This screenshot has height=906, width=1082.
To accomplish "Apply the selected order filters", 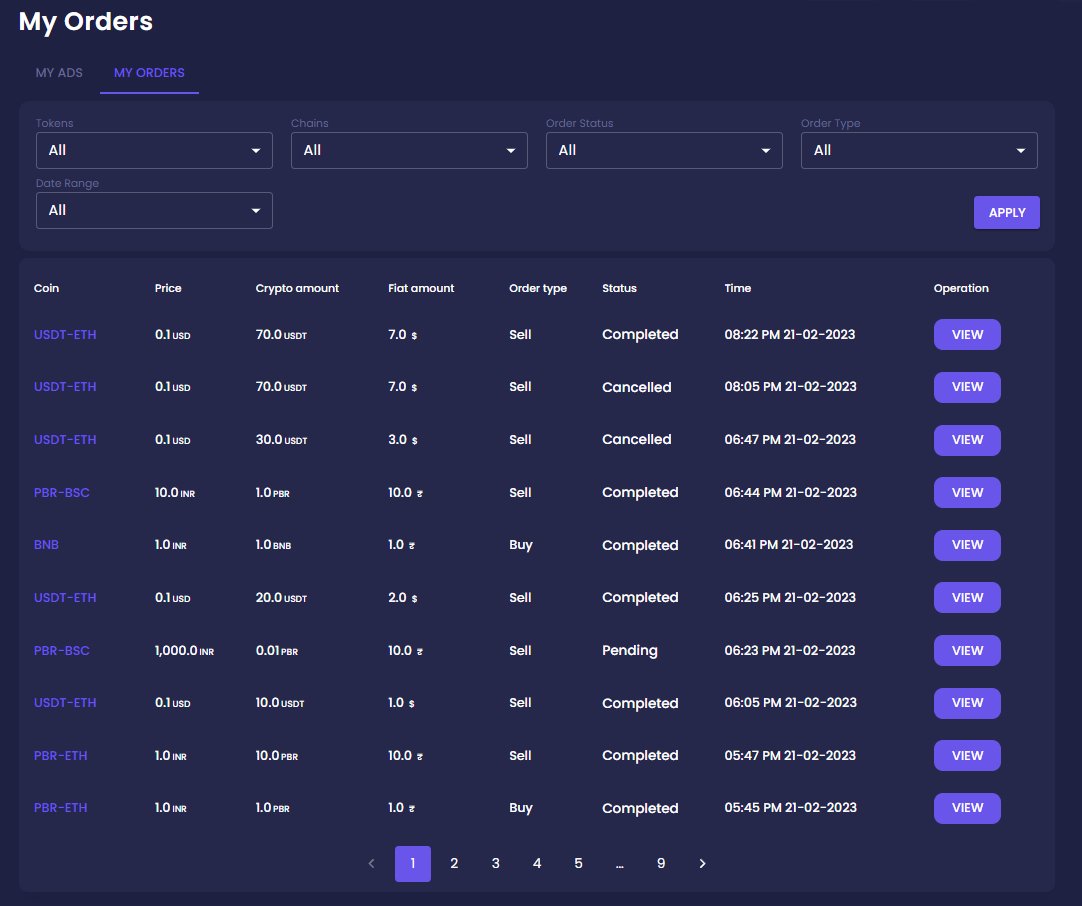I will point(1007,213).
